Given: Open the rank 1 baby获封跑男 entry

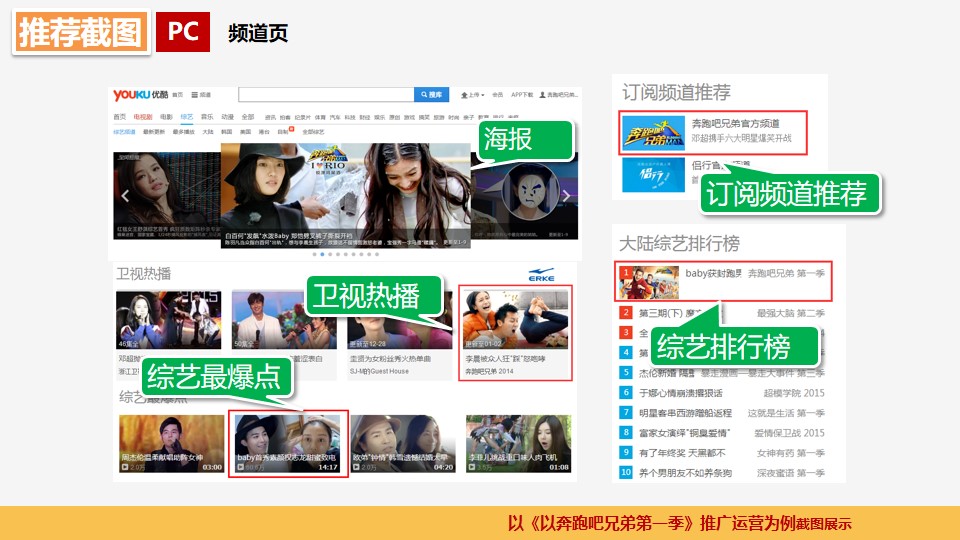Looking at the screenshot, I should [x=713, y=273].
